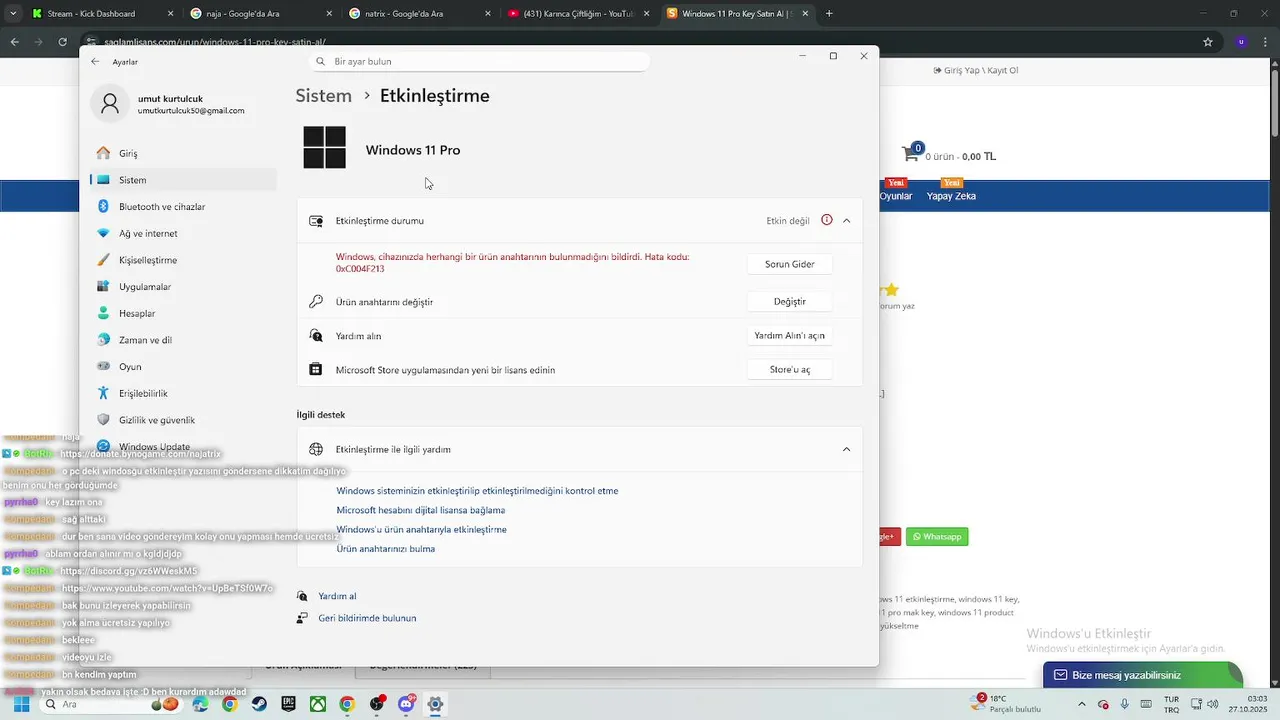Open Bize mesaj yazabilirsiniz chat widget
The height and width of the screenshot is (720, 1280).
pos(1142,675)
